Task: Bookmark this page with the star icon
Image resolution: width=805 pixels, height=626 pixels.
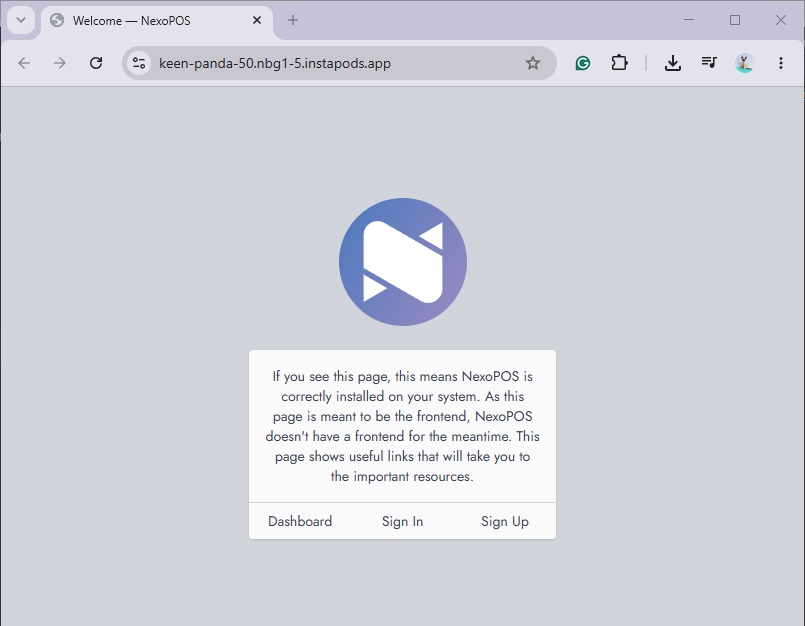Action: click(533, 63)
